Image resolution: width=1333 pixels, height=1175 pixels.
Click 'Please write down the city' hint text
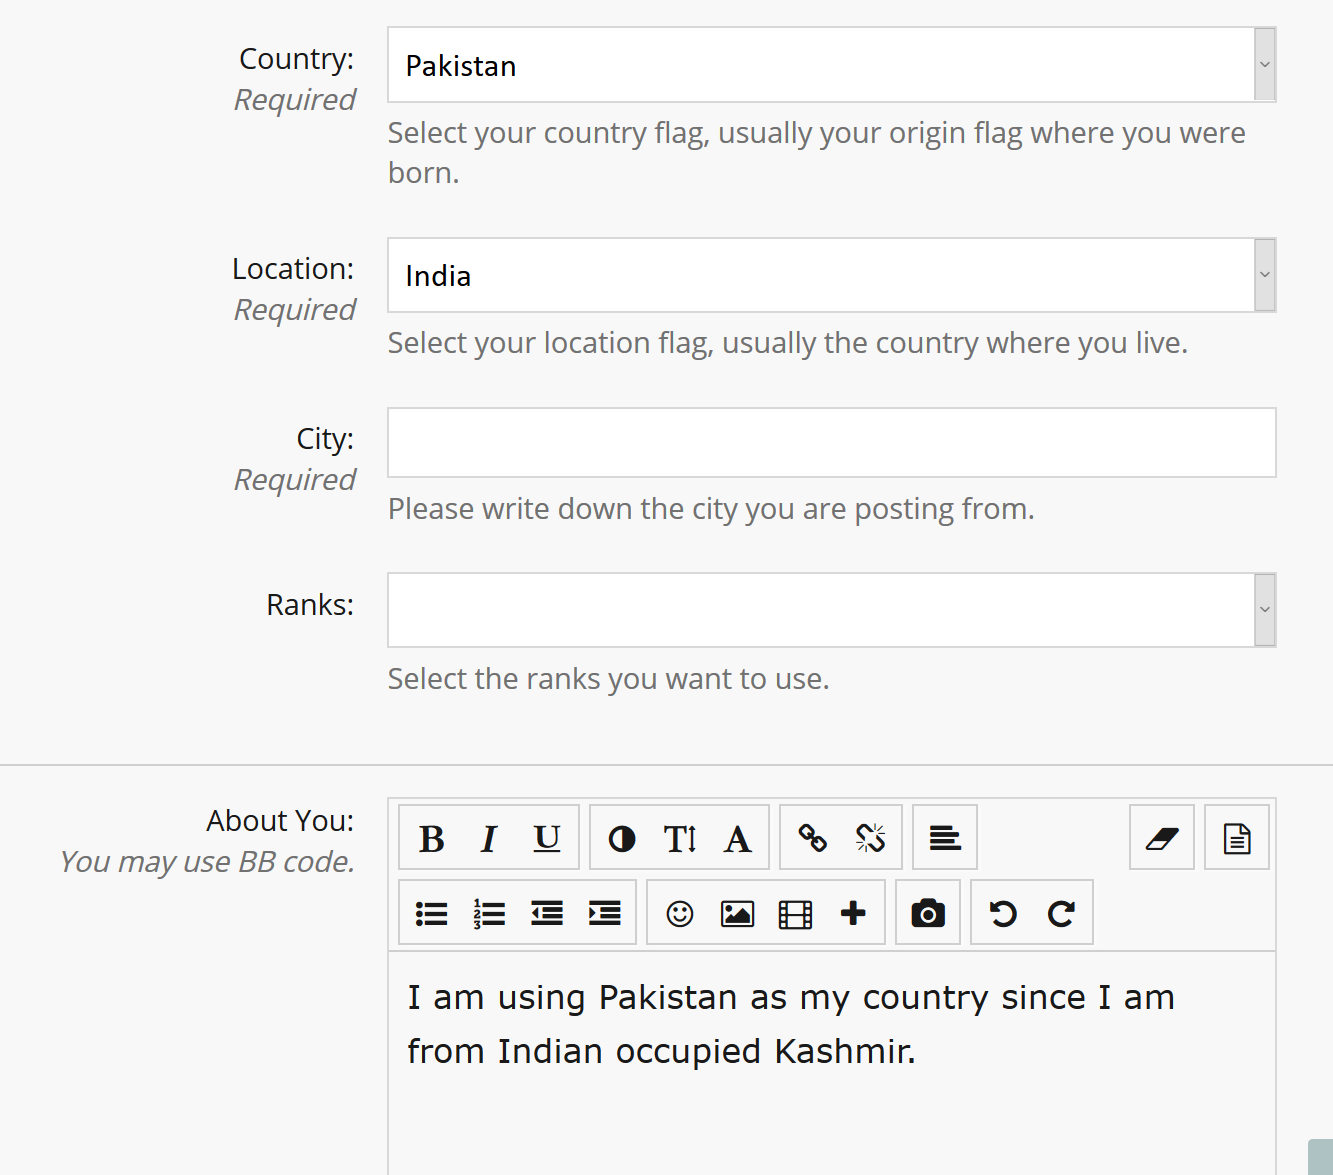(x=711, y=509)
